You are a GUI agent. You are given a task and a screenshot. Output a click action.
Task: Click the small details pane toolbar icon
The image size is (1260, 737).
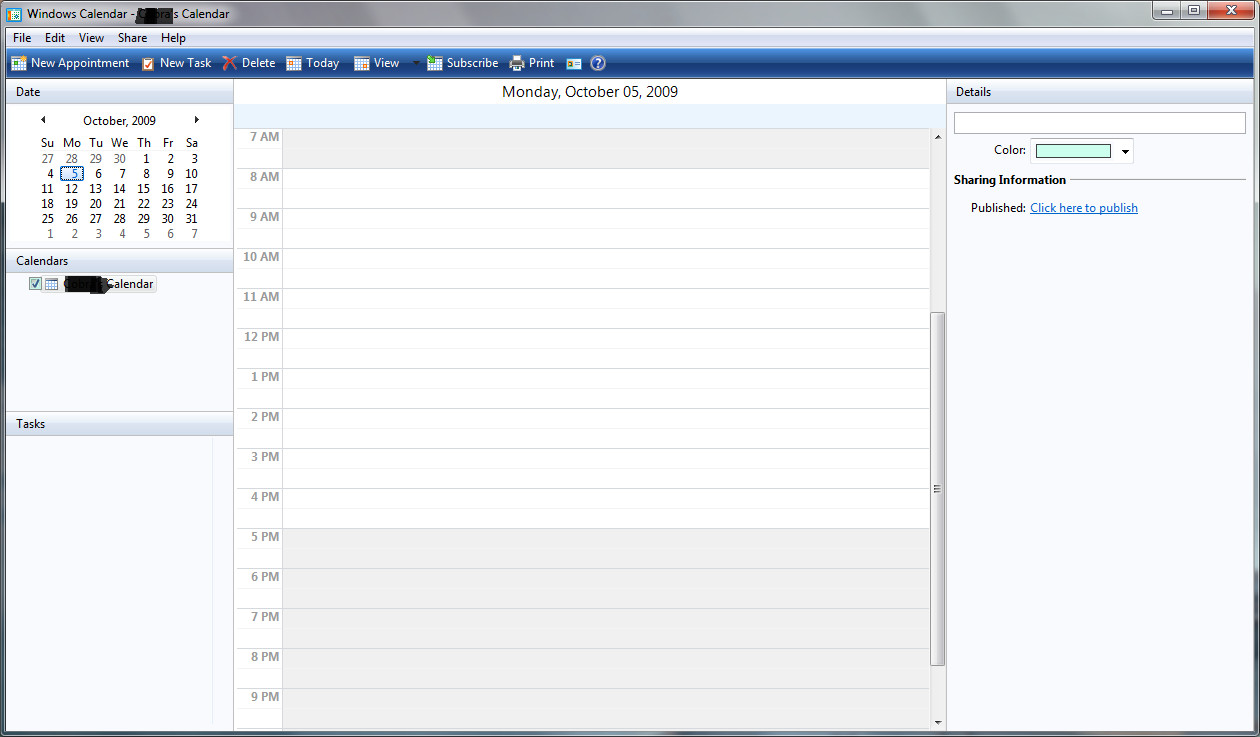[x=573, y=62]
